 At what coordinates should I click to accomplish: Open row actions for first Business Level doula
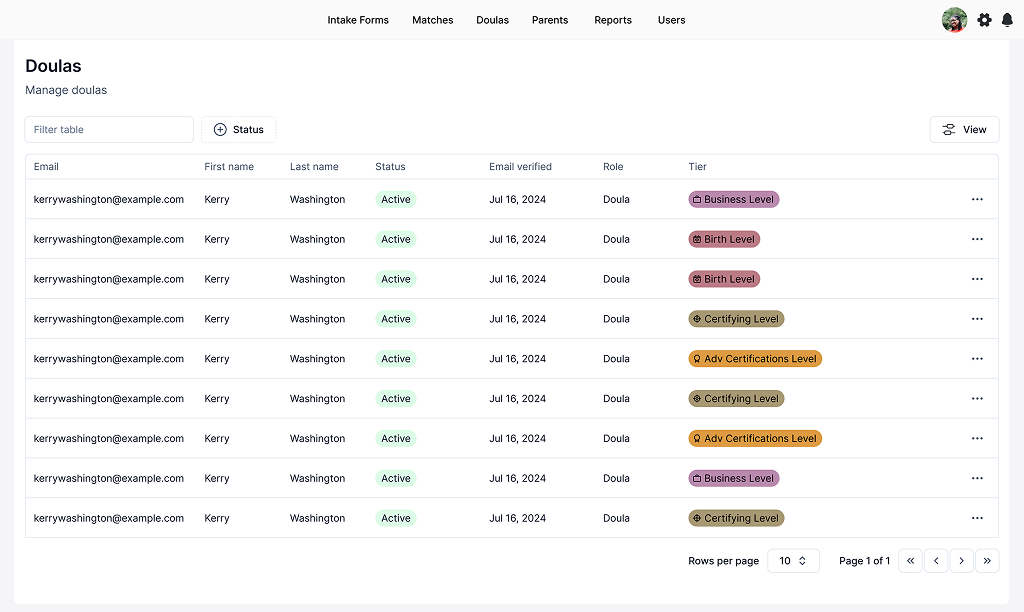tap(977, 199)
